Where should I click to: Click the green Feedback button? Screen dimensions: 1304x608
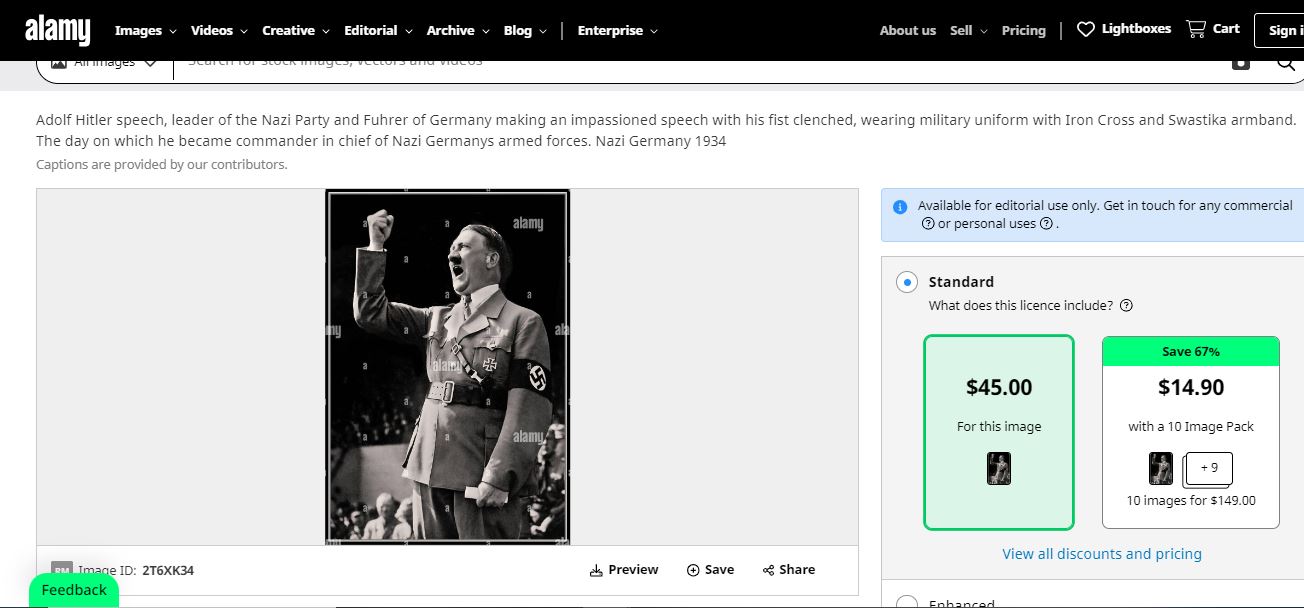pyautogui.click(x=74, y=590)
